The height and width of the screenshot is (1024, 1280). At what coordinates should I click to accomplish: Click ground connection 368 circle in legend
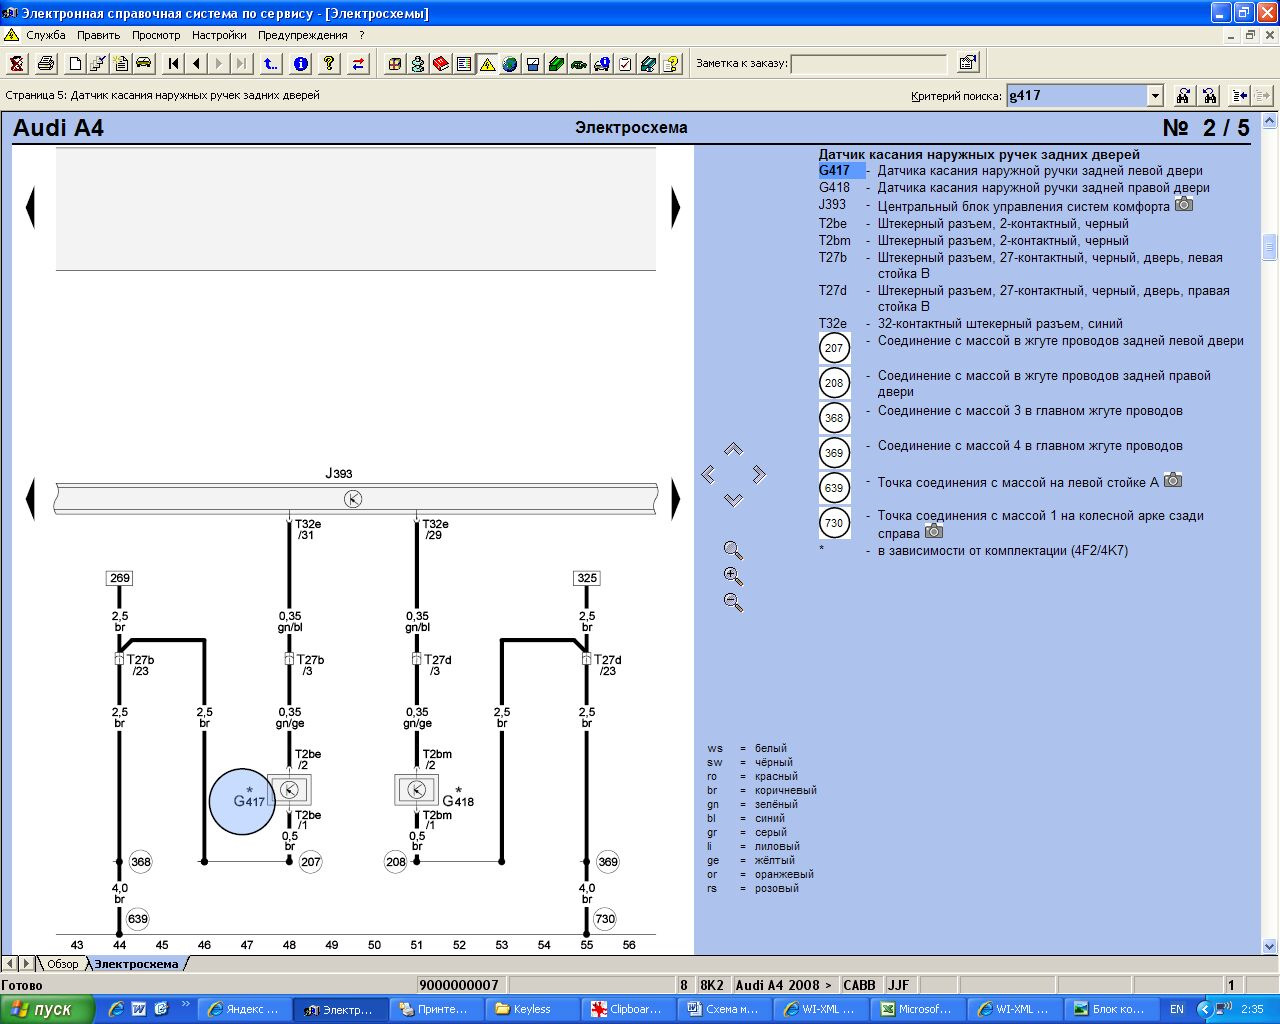834,418
